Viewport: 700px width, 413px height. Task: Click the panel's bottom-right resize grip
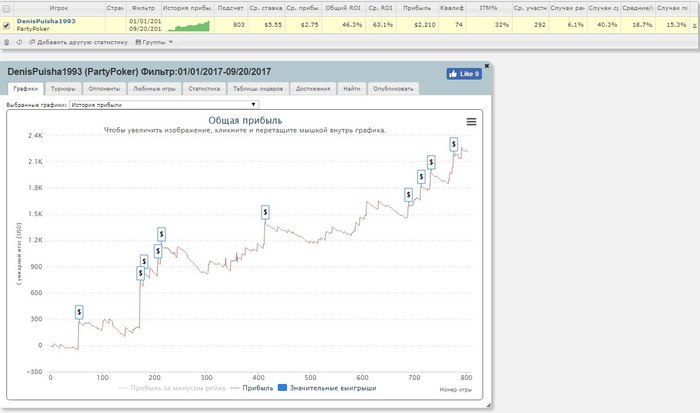[x=488, y=405]
